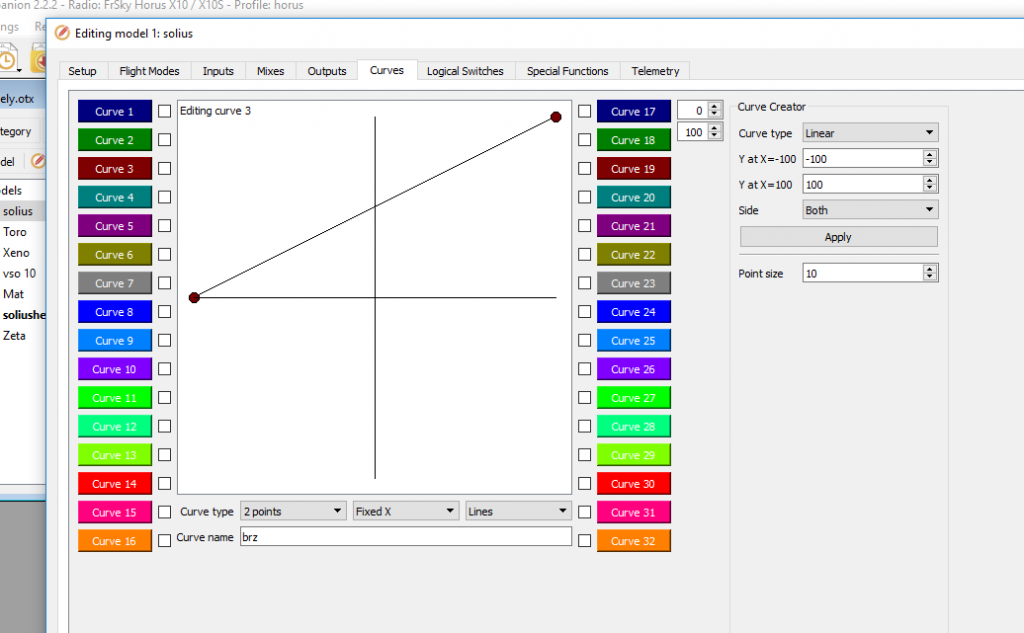Select the Curve 17 button
This screenshot has width=1024, height=633.
pyautogui.click(x=633, y=112)
